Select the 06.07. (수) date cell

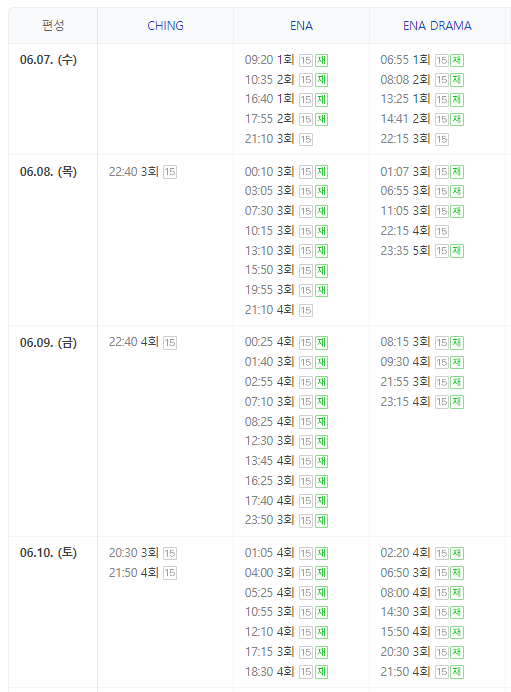[49, 60]
